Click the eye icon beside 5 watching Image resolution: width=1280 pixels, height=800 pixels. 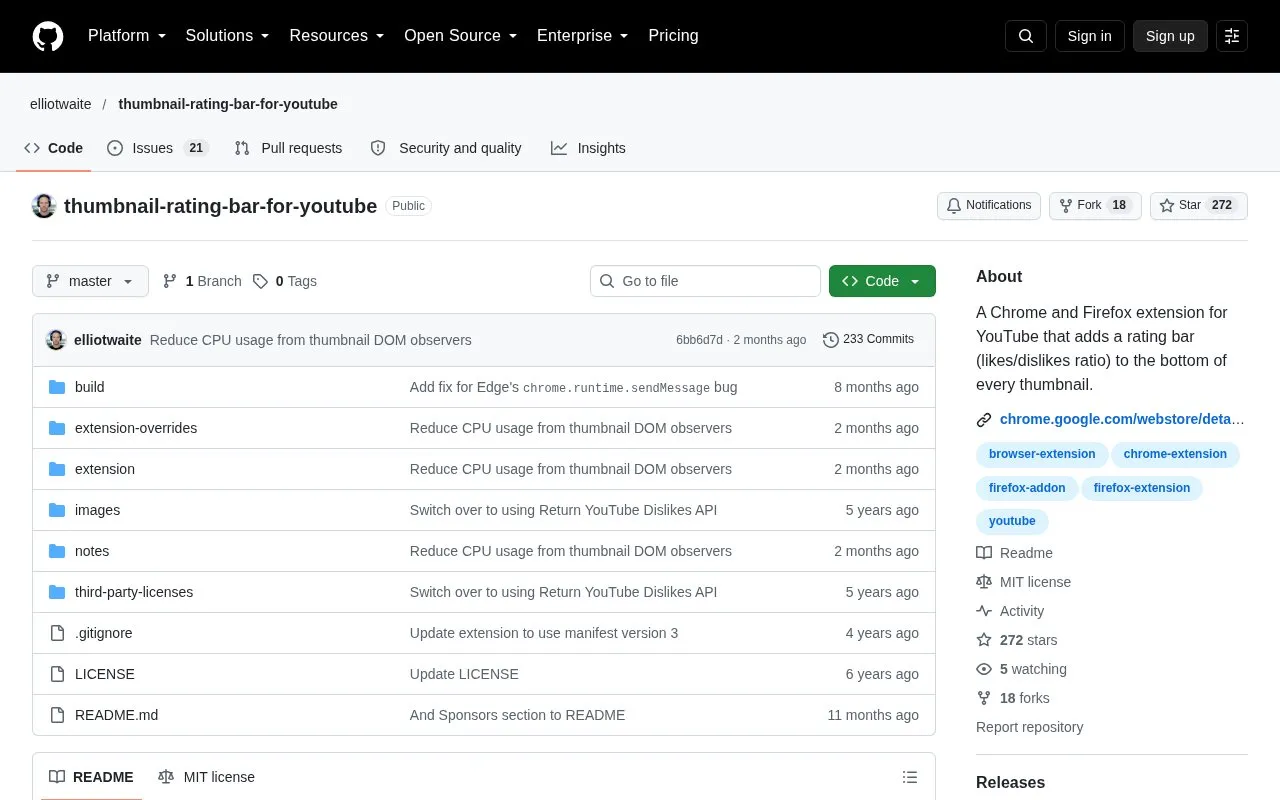click(x=984, y=669)
